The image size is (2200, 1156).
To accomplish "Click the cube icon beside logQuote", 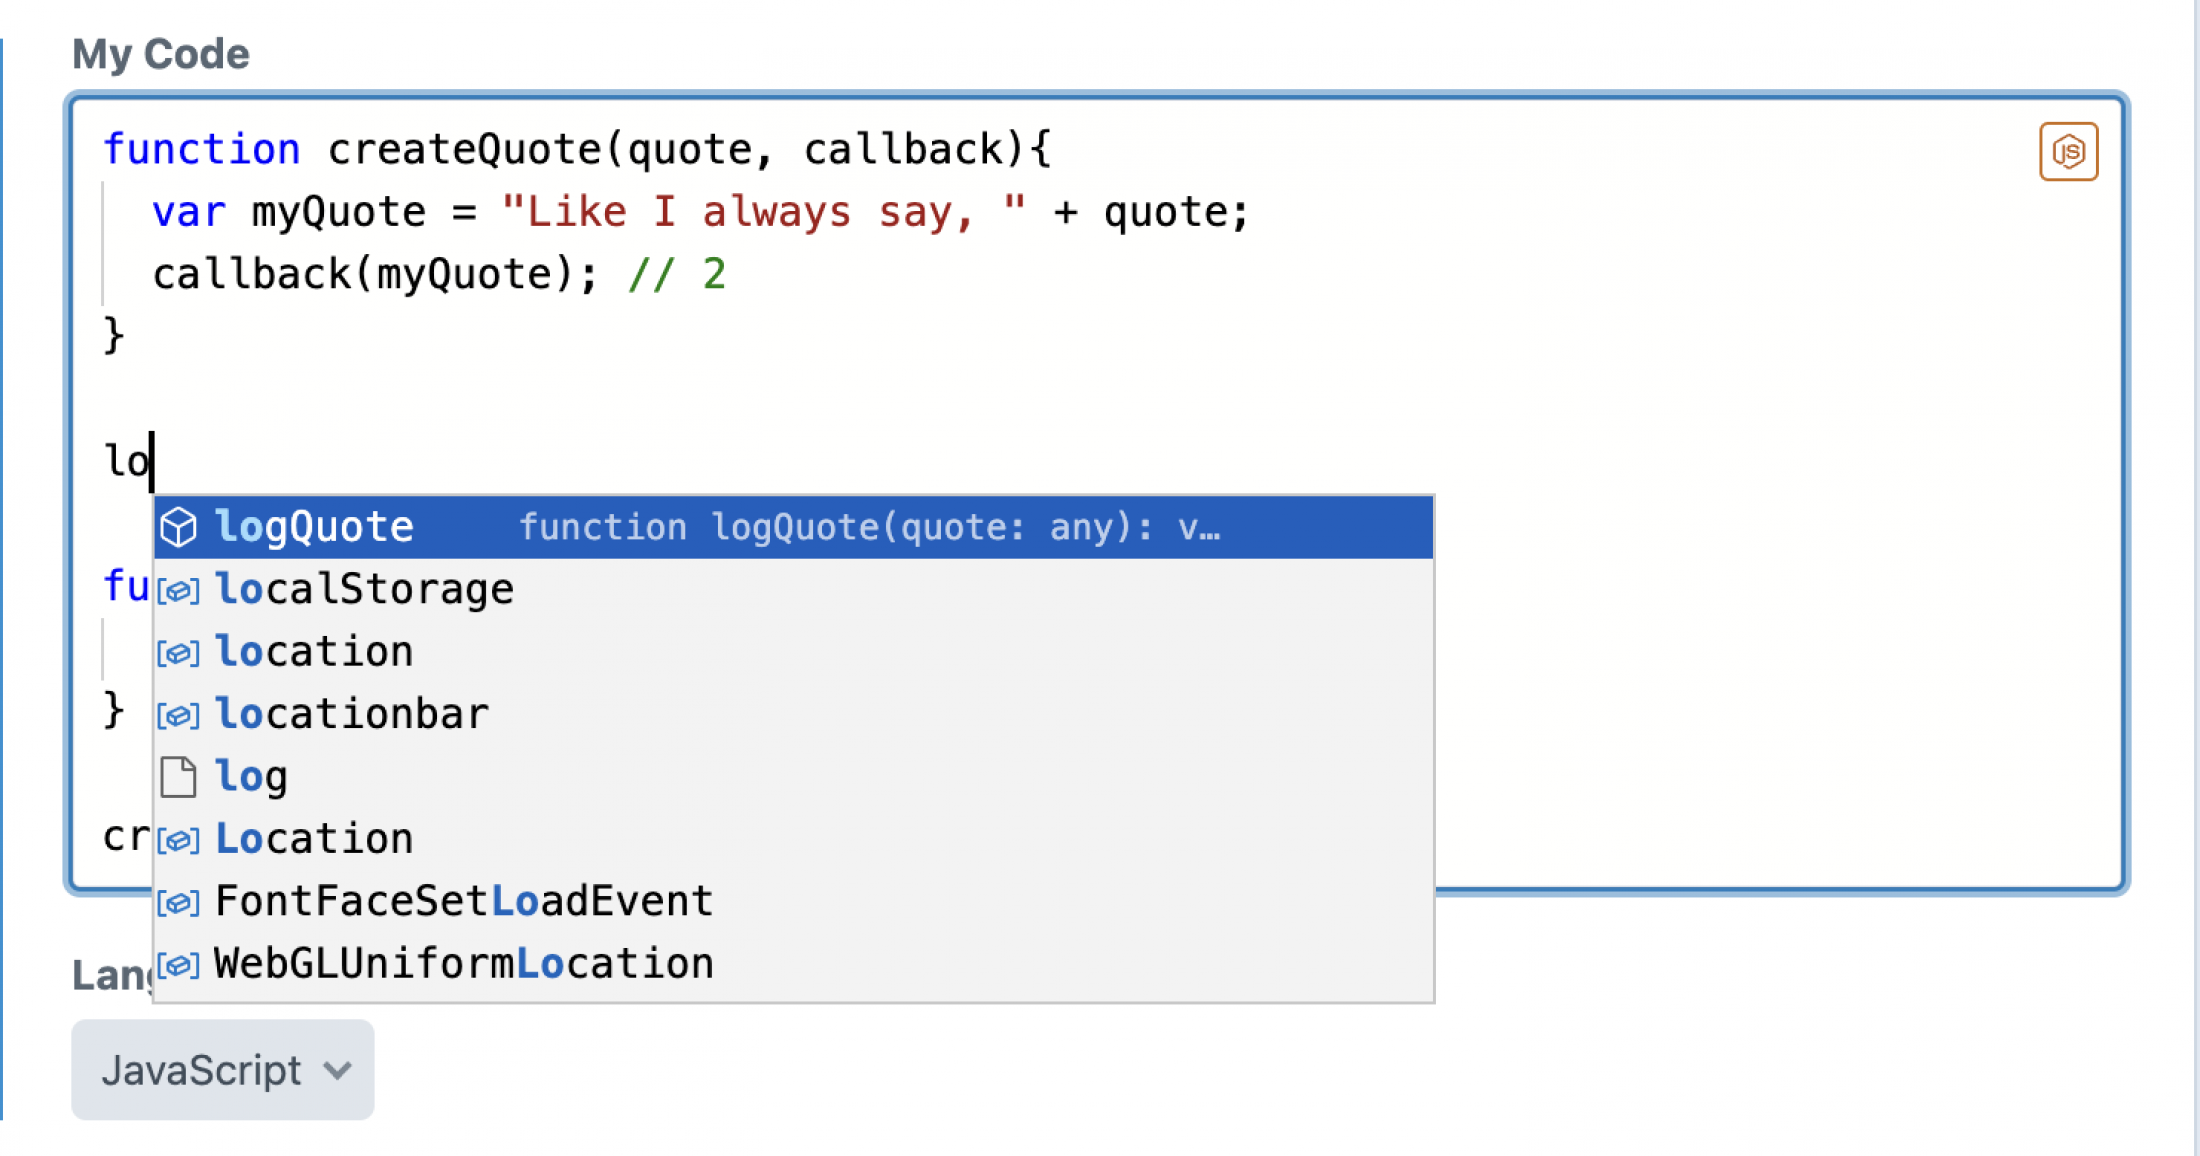I will pos(178,527).
